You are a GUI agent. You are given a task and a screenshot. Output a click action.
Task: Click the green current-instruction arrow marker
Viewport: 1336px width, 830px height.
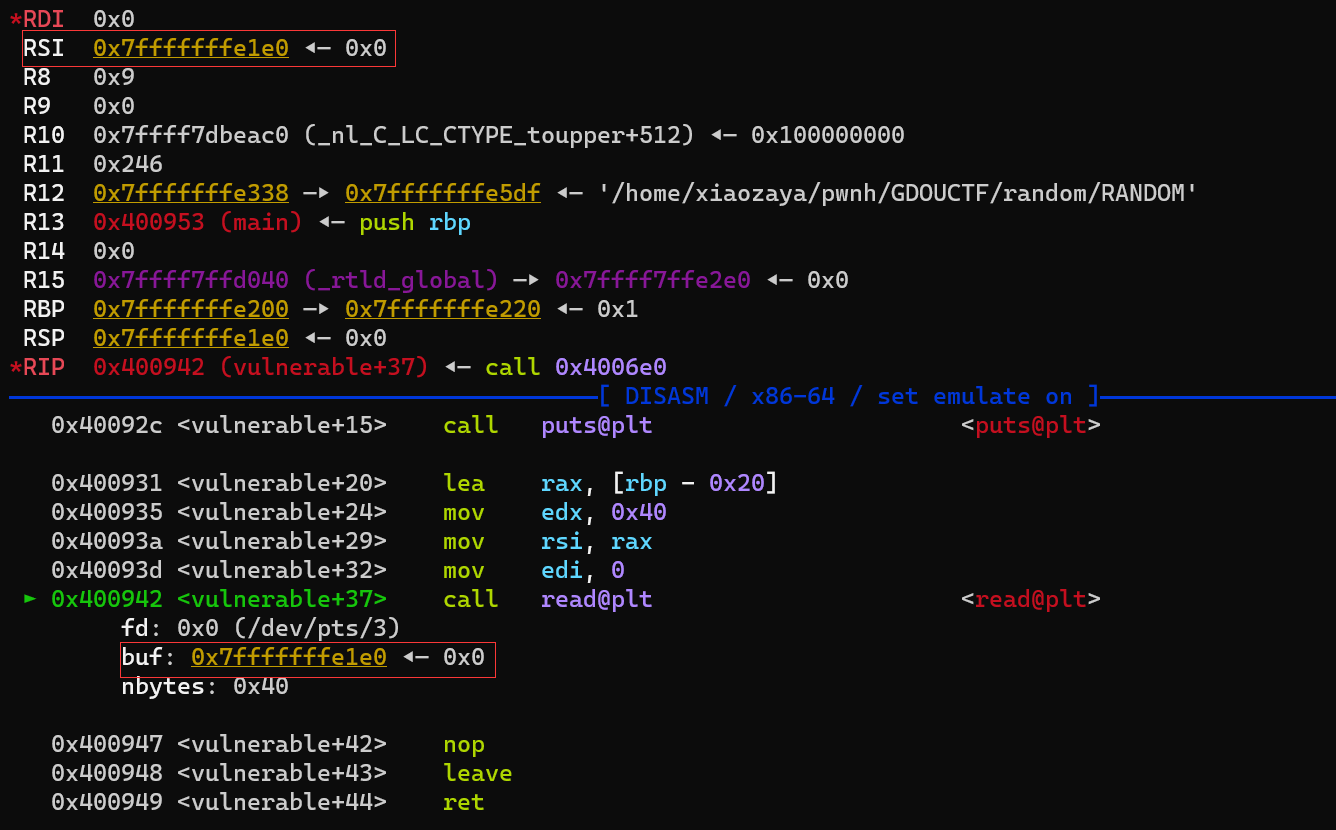coord(30,598)
